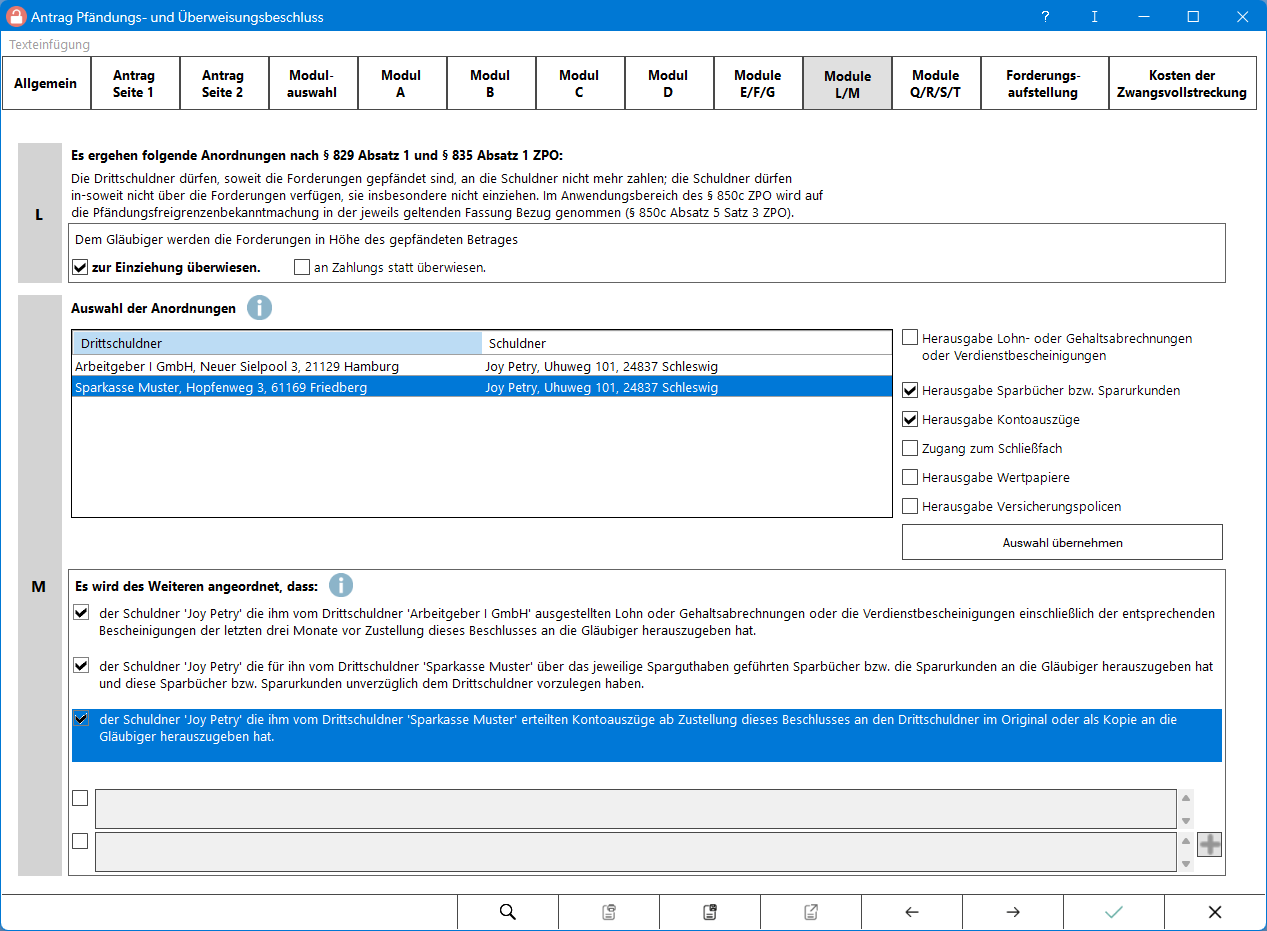Screen dimensions: 1267x931
Task: Select the Sparkasse Muster, Hopfenweg 3 row
Action: 481,387
